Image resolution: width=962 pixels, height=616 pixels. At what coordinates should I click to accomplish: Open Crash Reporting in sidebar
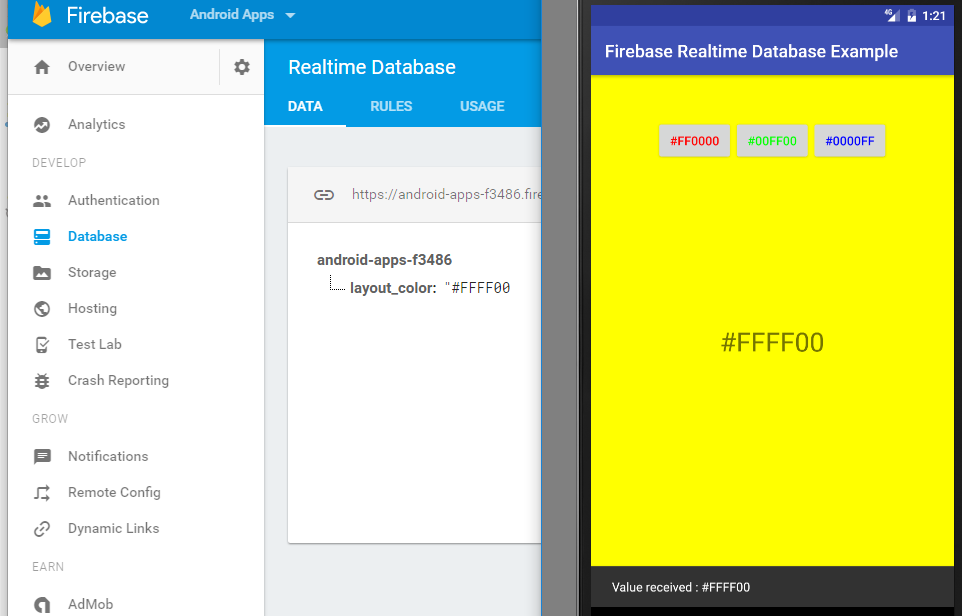(118, 380)
